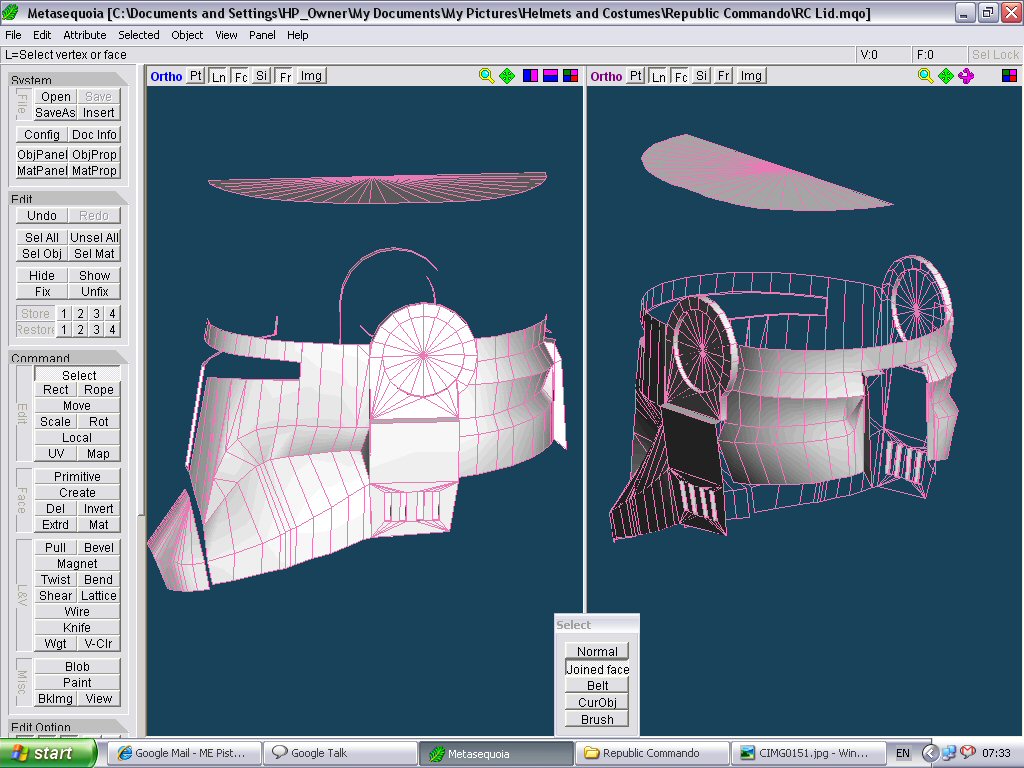The image size is (1024, 768).
Task: Open the Attribute menu
Action: pyautogui.click(x=85, y=35)
